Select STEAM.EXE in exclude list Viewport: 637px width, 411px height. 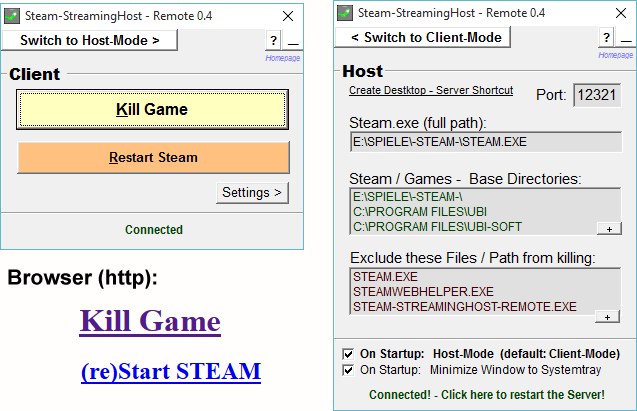385,277
